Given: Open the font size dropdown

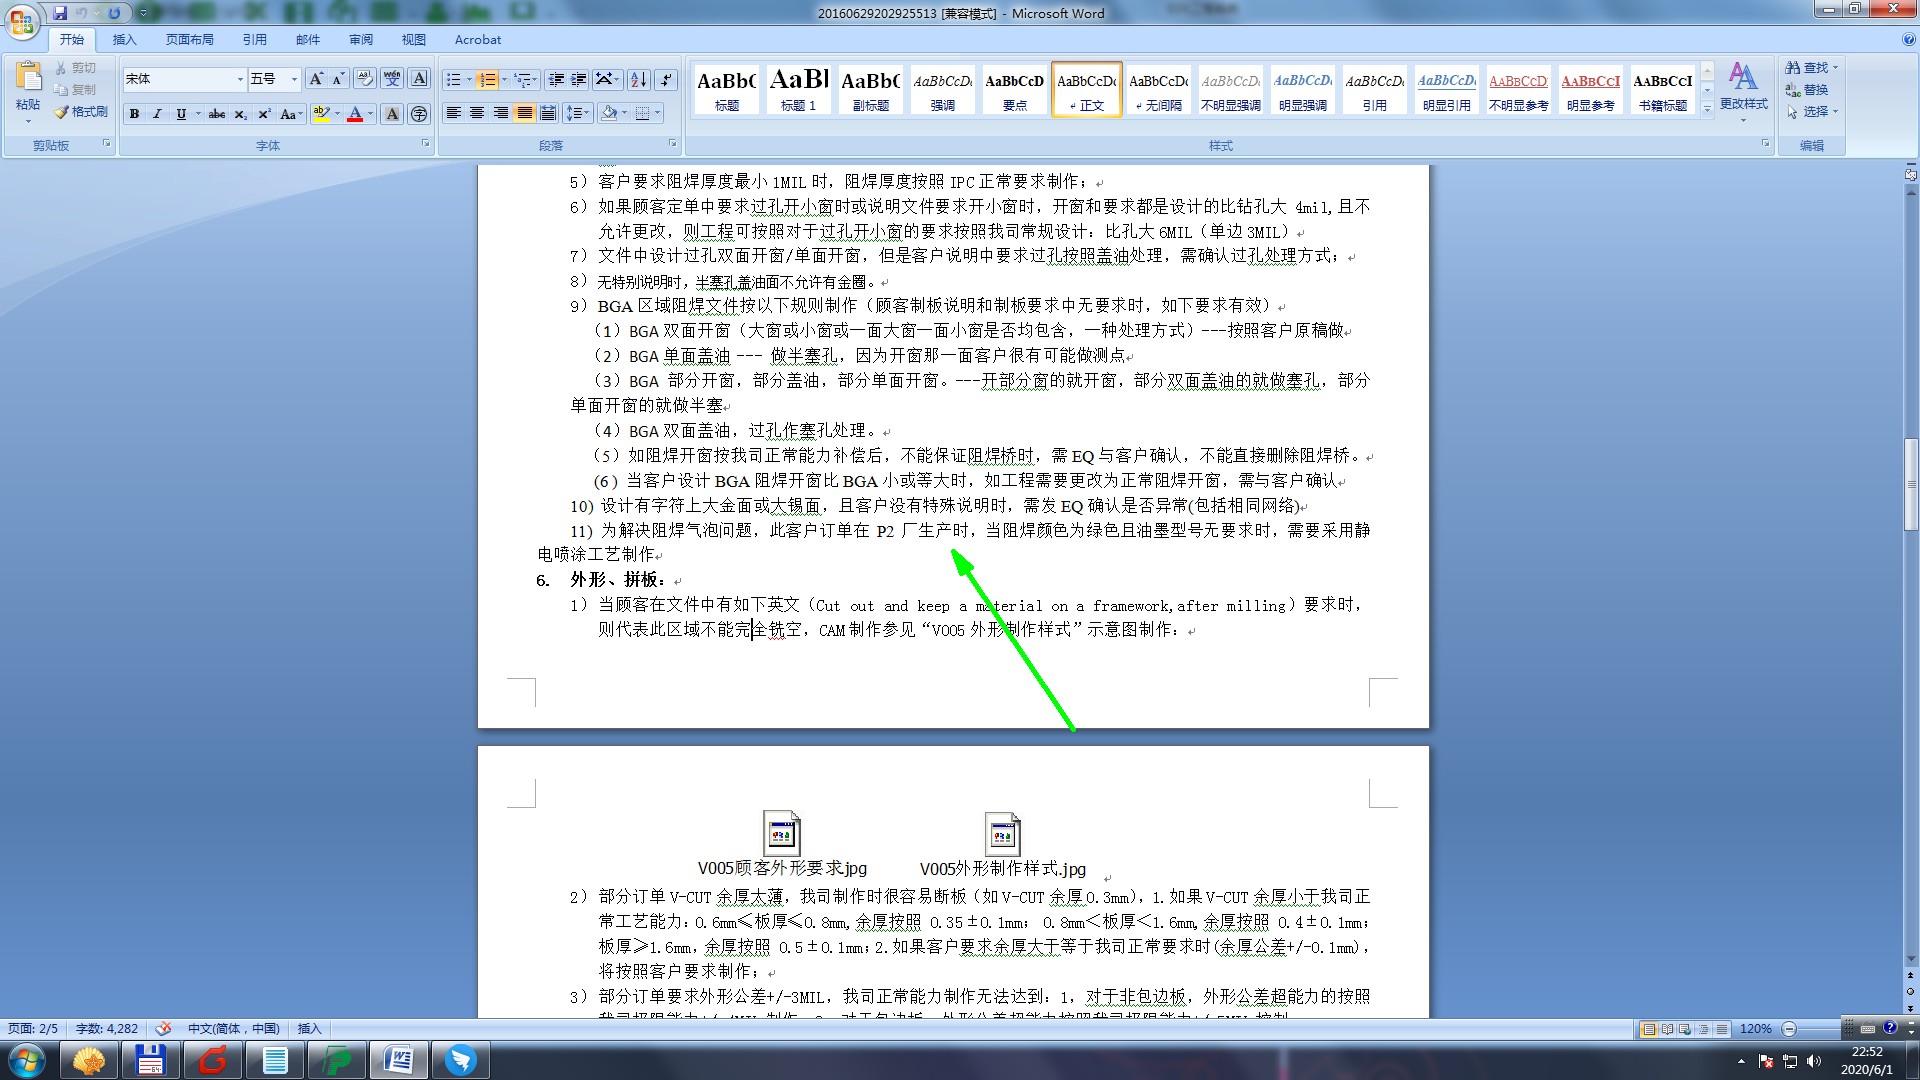Looking at the screenshot, I should point(294,79).
